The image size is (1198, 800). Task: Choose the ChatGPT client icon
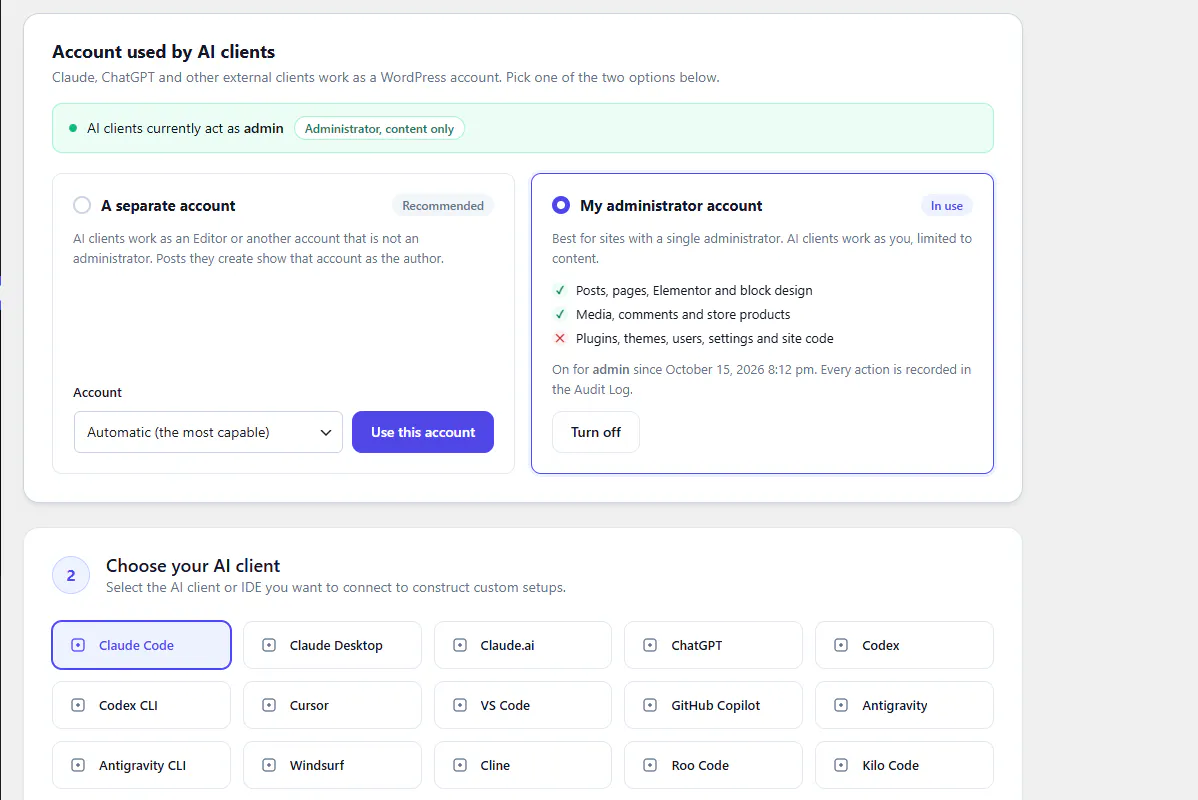650,645
